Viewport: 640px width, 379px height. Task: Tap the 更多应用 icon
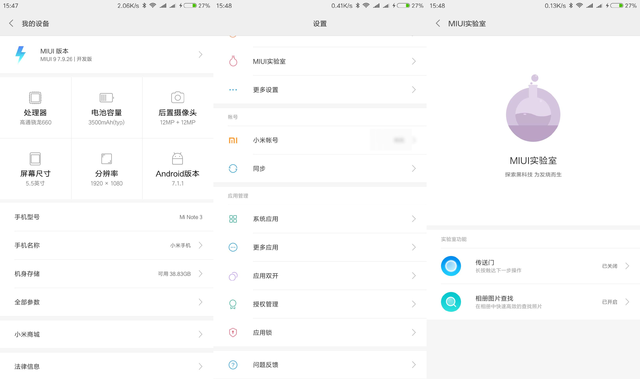point(233,247)
